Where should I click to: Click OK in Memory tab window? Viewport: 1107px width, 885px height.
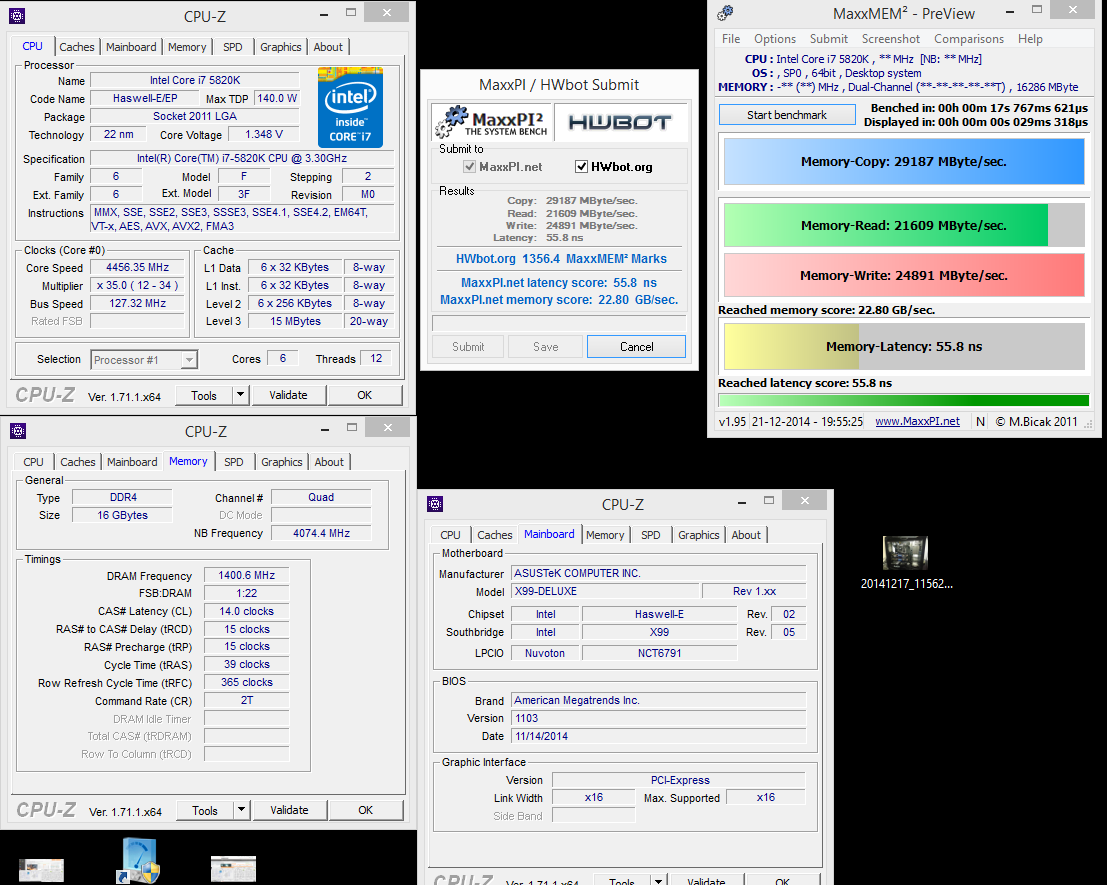[366, 810]
